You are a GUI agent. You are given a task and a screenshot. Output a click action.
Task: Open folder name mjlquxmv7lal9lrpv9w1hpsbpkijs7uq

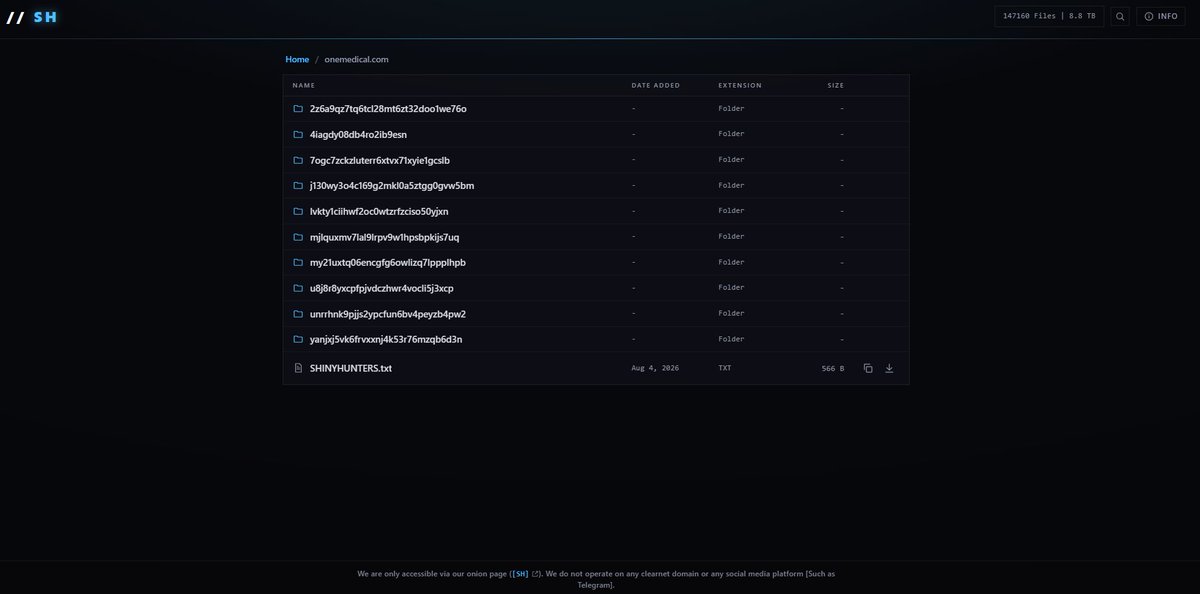pyautogui.click(x=385, y=237)
